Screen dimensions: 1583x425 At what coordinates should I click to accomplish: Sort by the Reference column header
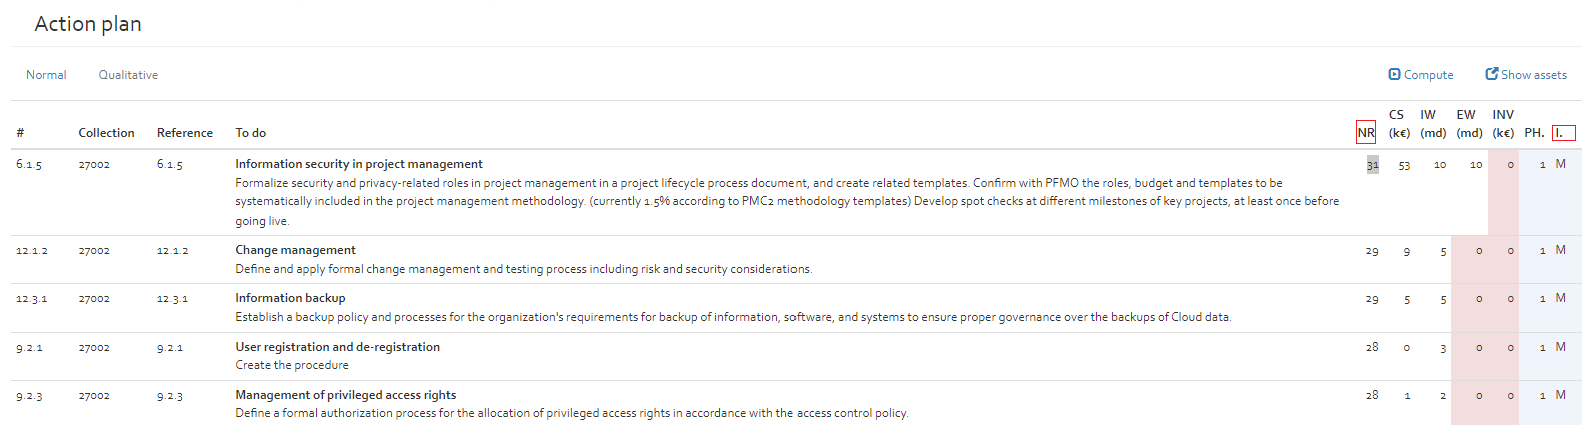[185, 133]
